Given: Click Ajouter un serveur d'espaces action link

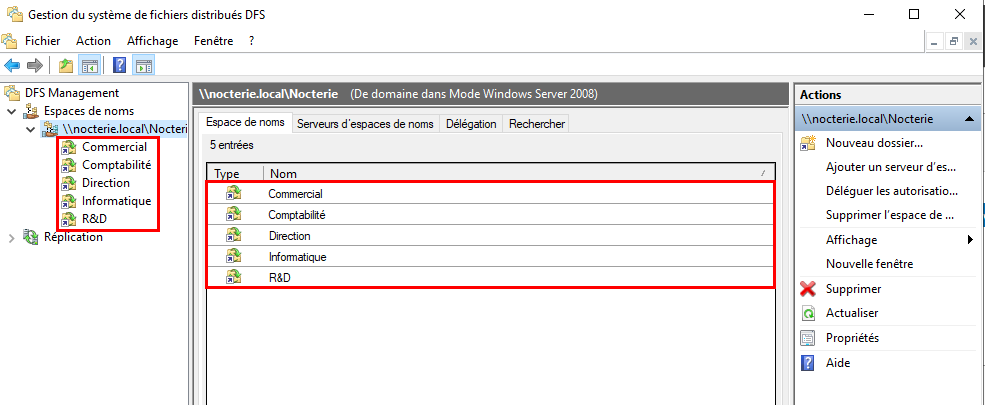Looking at the screenshot, I should pos(891,167).
